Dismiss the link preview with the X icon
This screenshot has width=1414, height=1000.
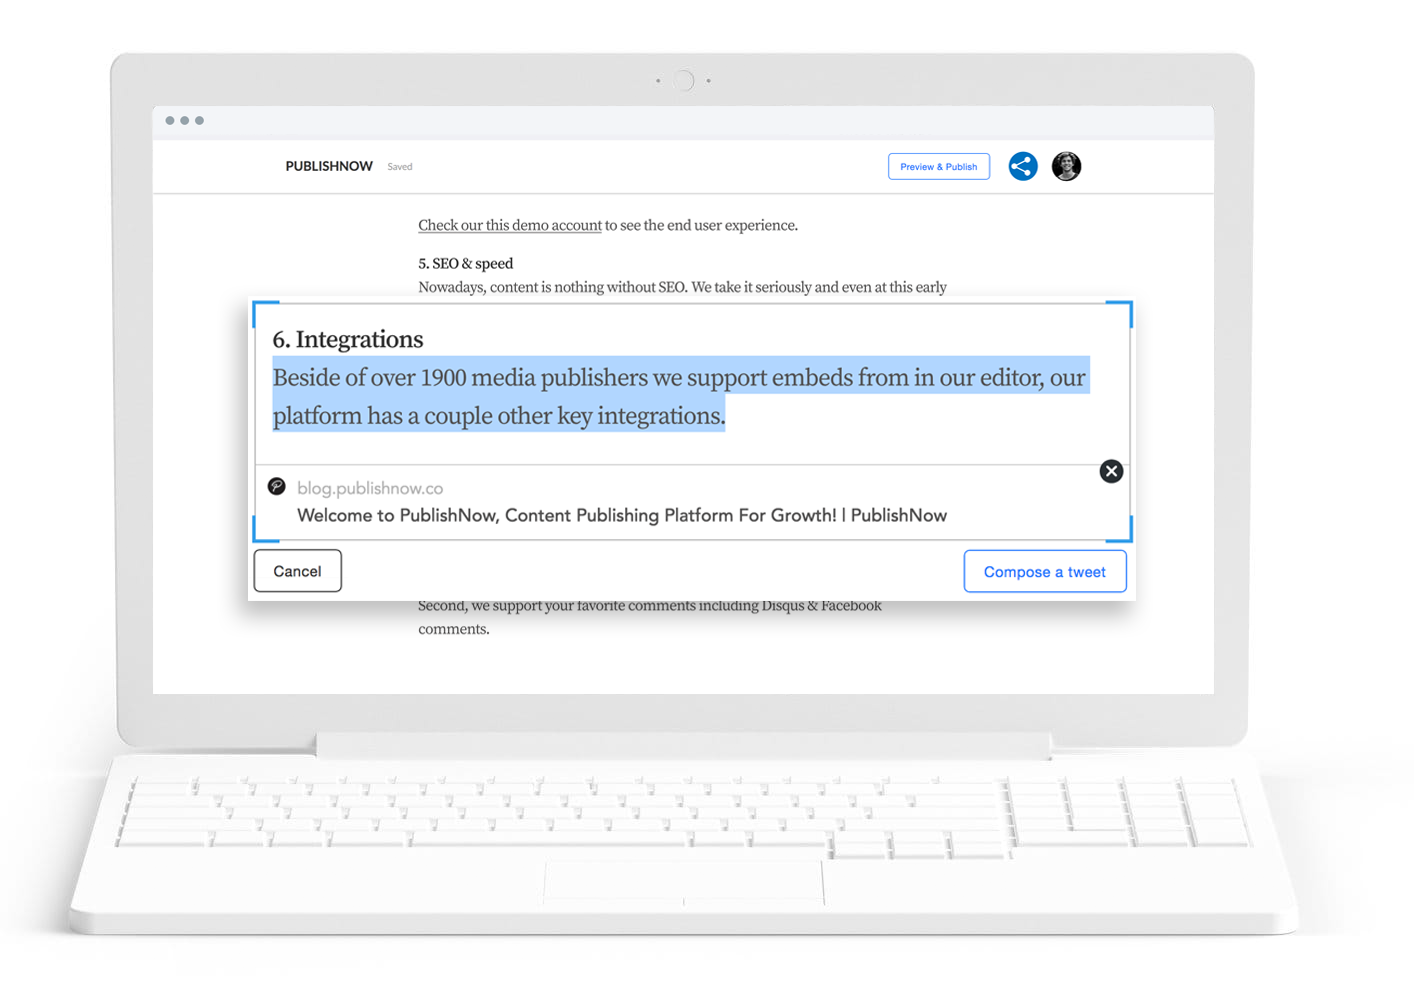(1111, 471)
